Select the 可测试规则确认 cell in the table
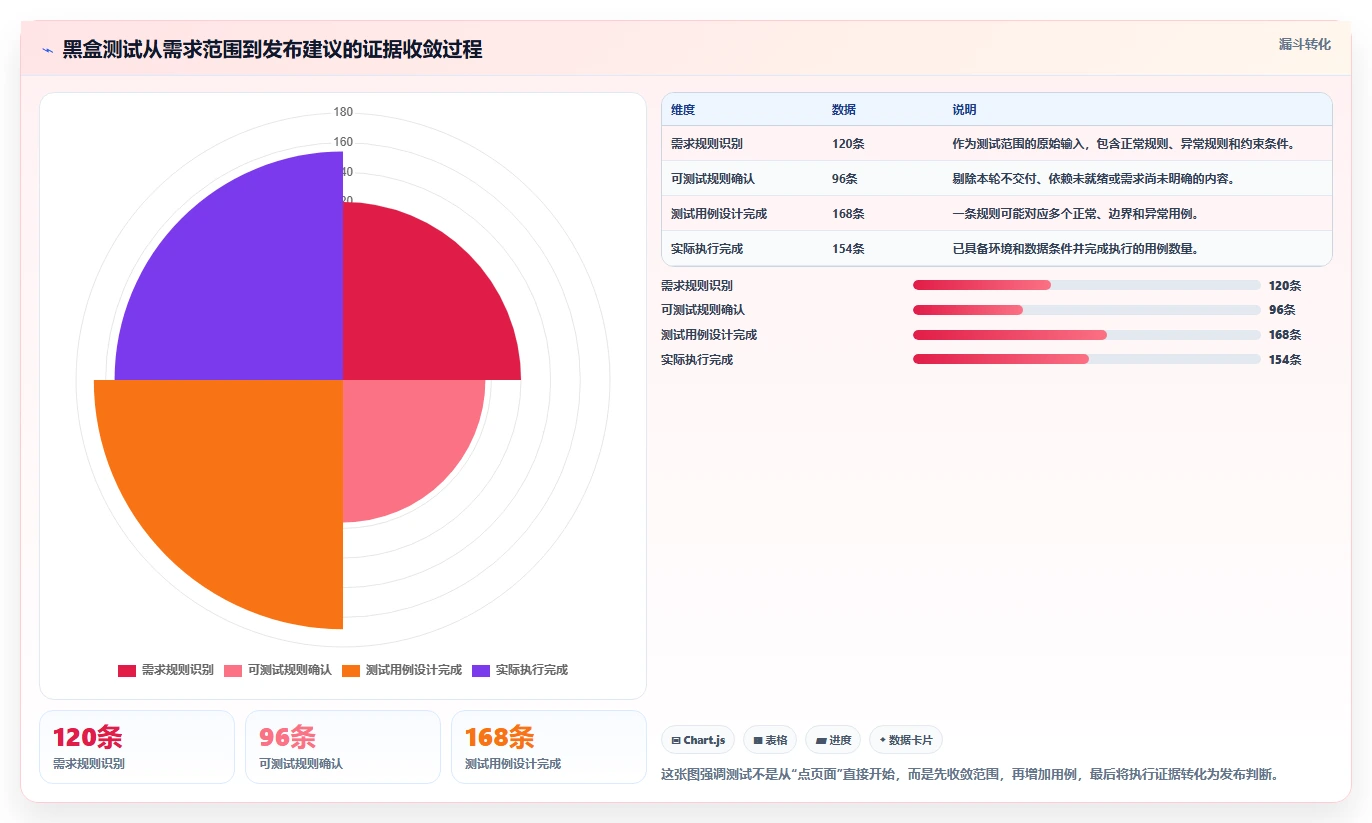Image resolution: width=1372 pixels, height=823 pixels. [713, 179]
